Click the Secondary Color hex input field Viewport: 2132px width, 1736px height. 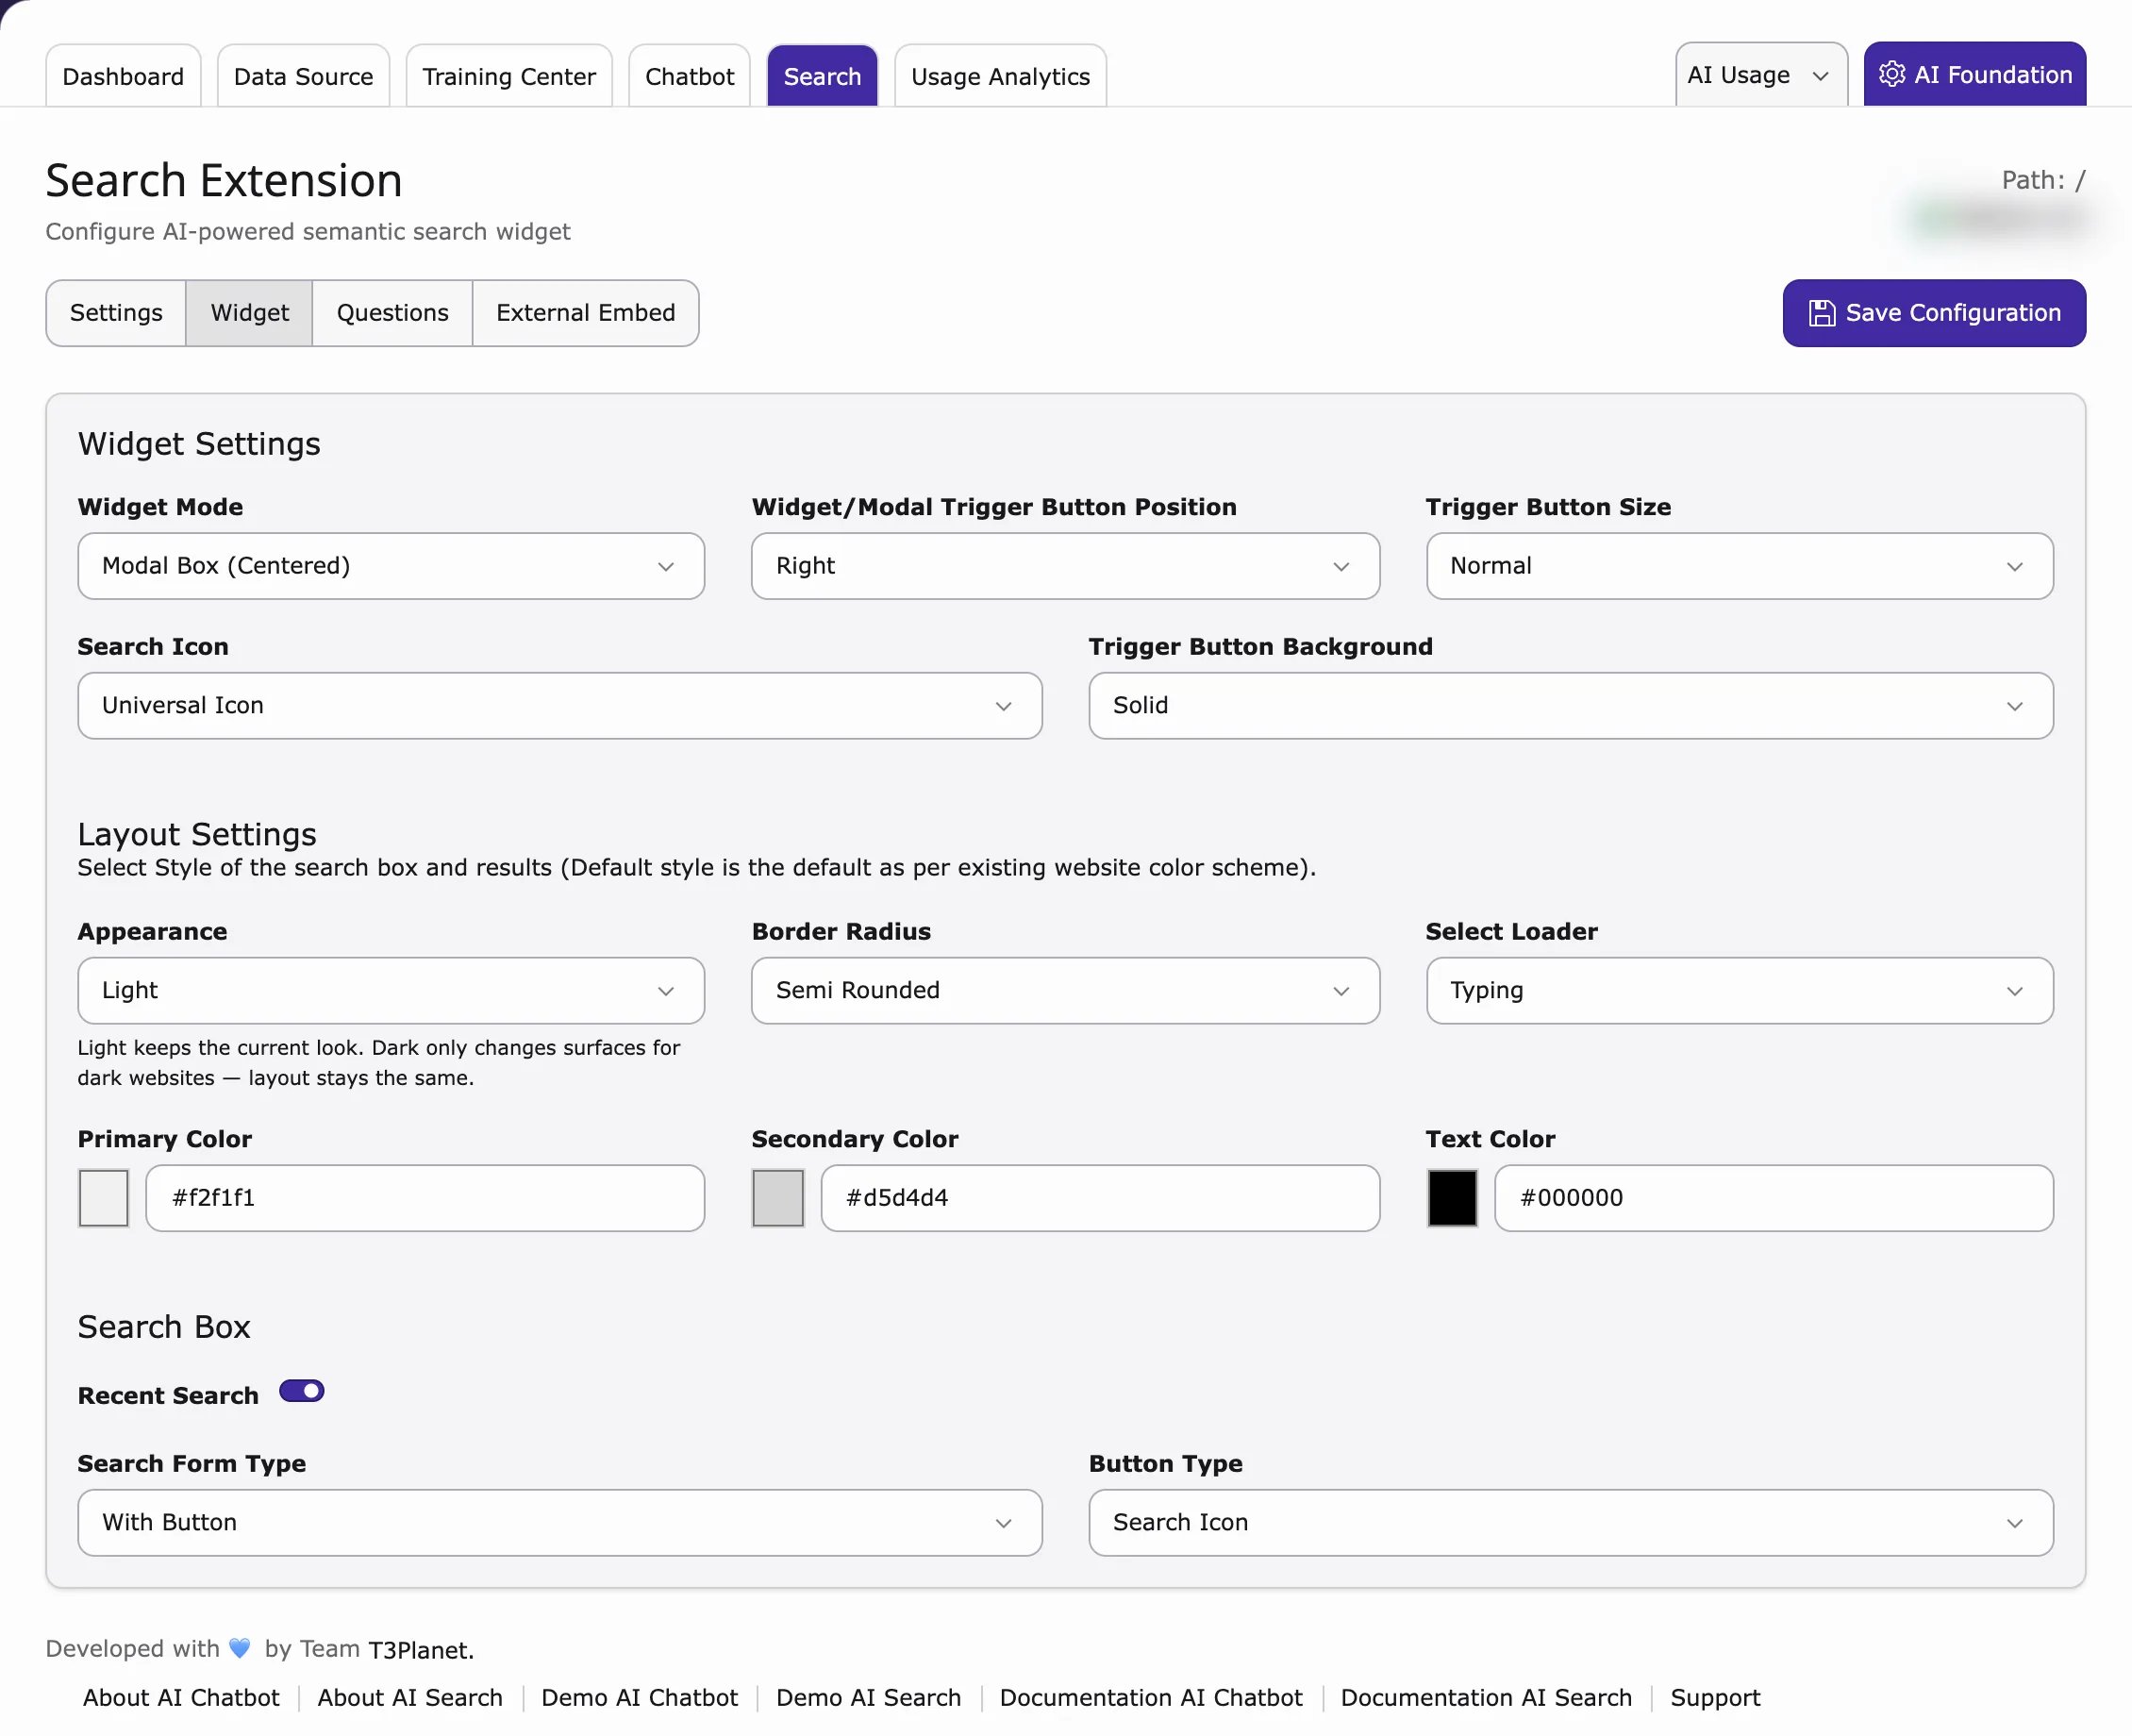[x=1100, y=1198]
